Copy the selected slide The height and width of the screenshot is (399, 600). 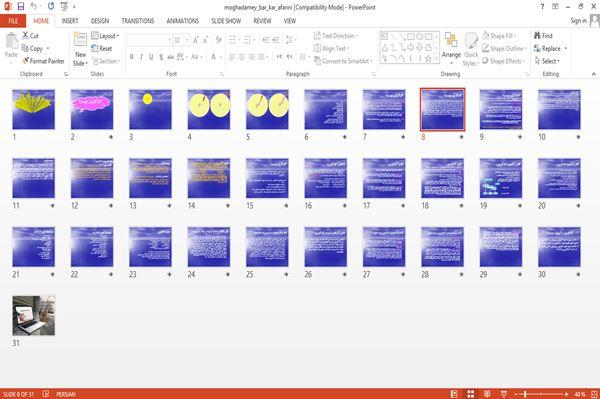[x=33, y=49]
